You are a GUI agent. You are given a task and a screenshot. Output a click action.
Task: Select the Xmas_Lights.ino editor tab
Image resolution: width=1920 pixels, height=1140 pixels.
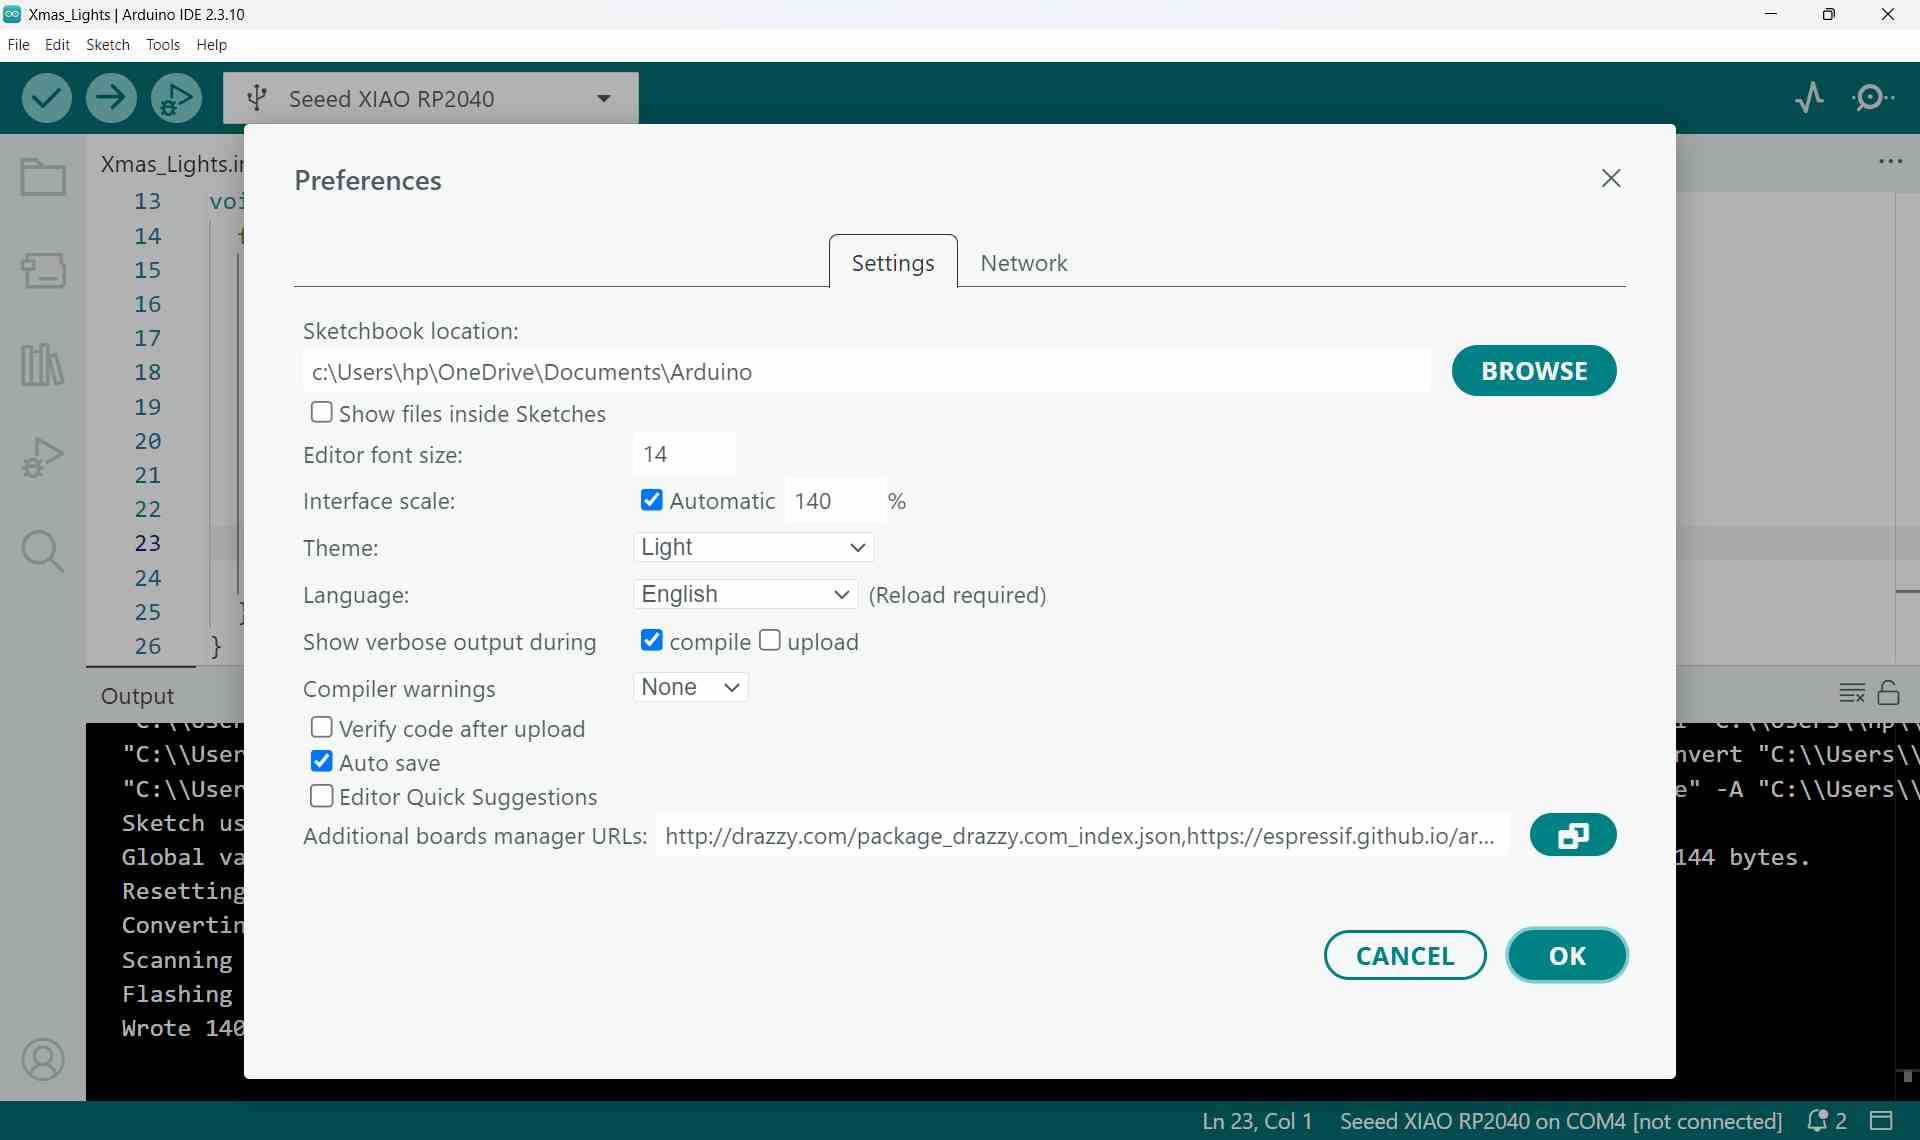click(171, 164)
